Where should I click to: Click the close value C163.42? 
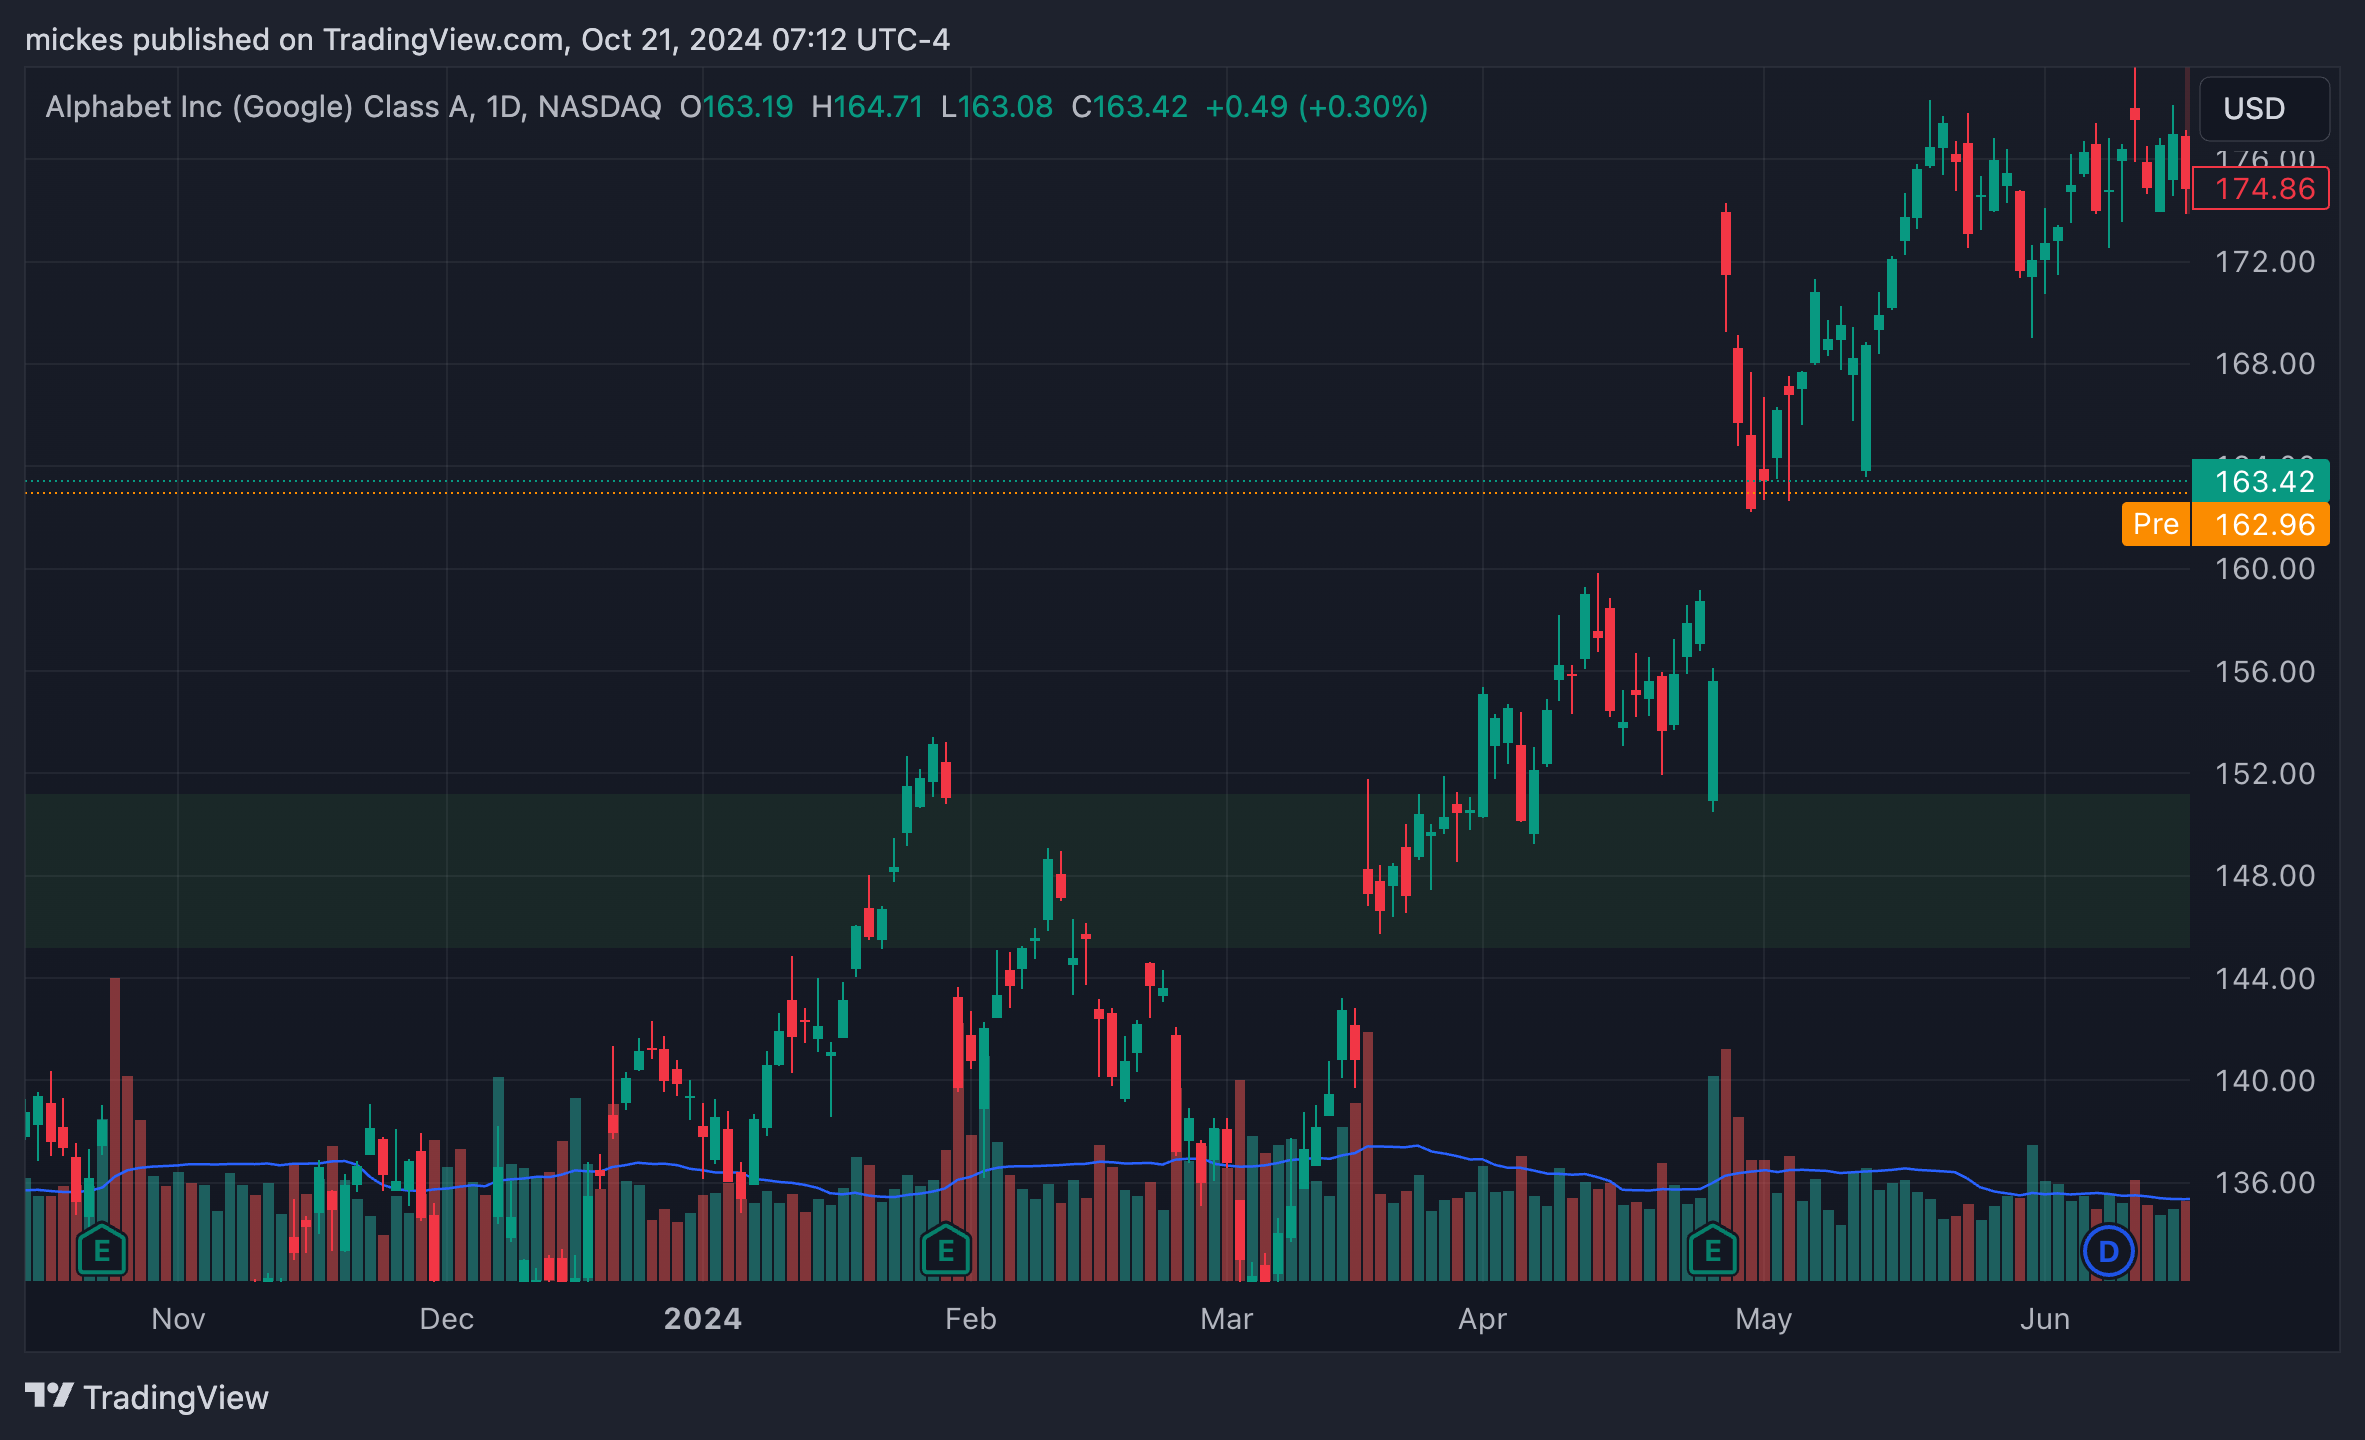point(1129,107)
